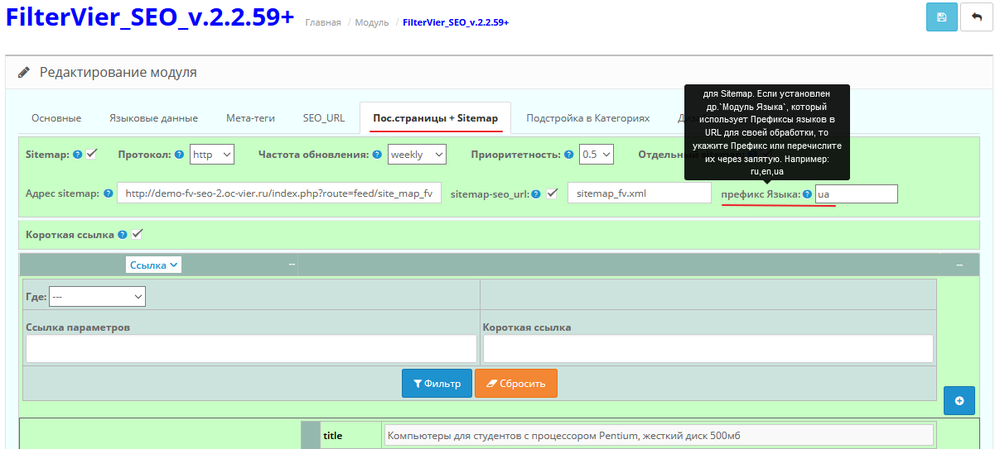Screen dimensions: 1000x449
Task: Open the Ссылка column dropdown
Action: [154, 265]
